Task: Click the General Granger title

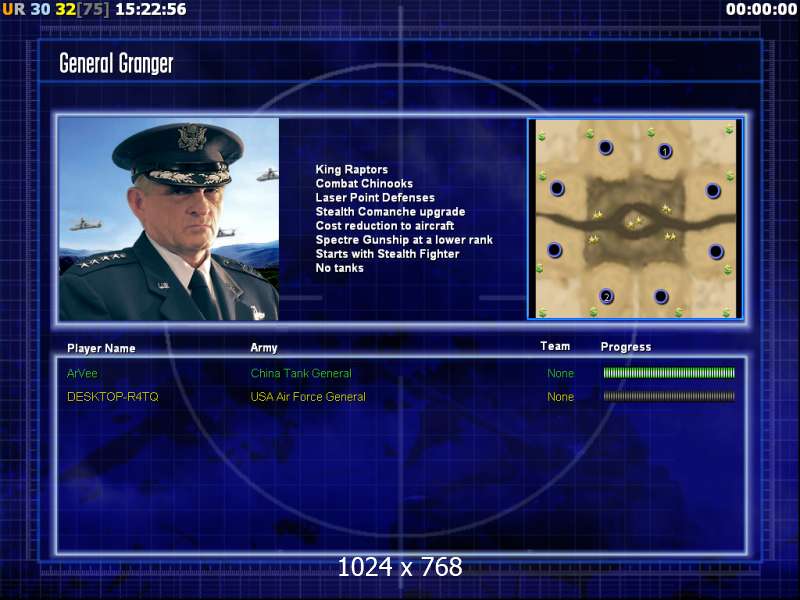Action: pos(116,64)
